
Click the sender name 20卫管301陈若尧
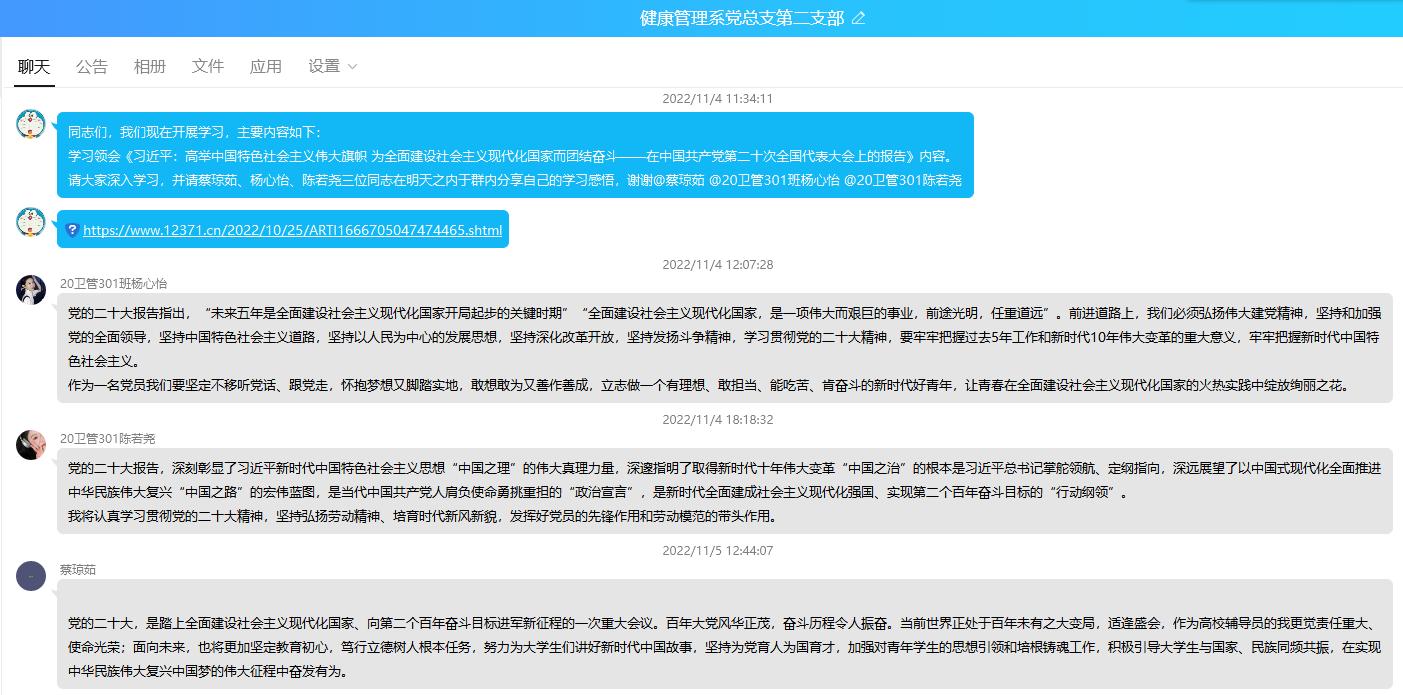[107, 439]
